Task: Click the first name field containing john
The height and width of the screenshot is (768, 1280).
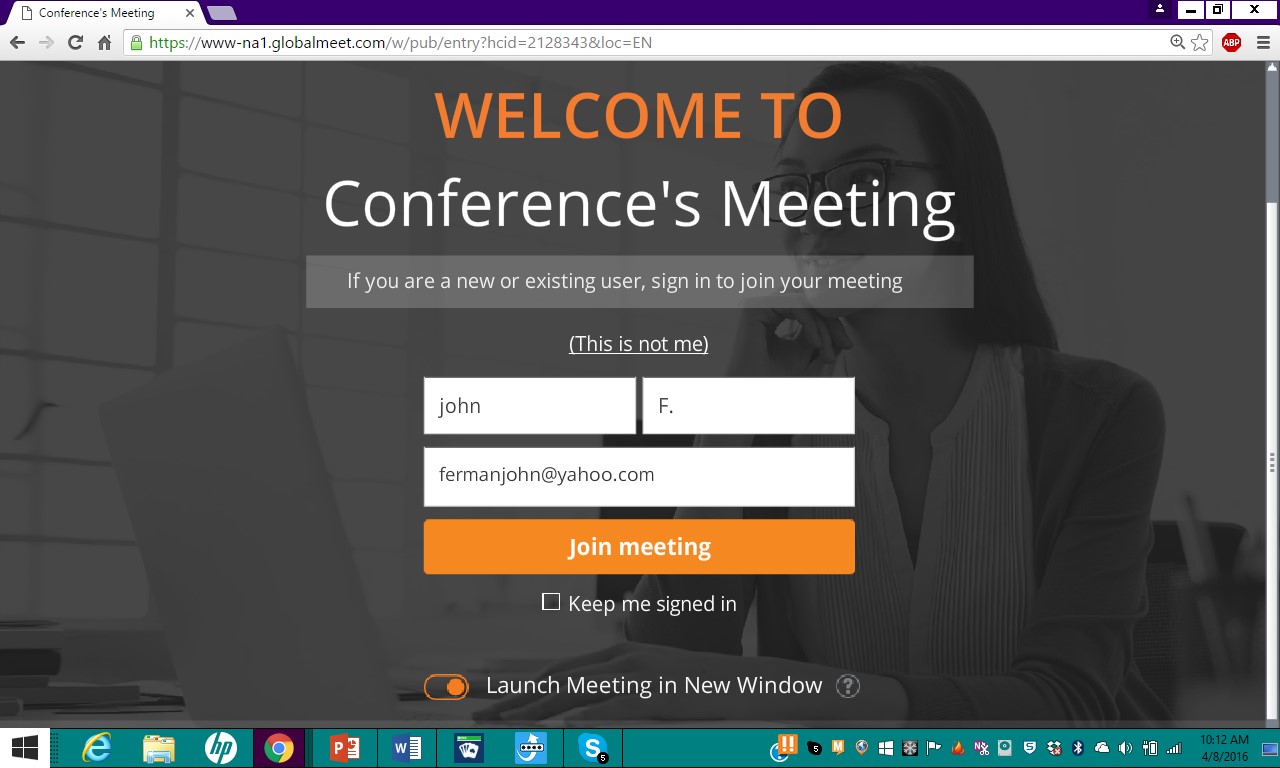Action: pyautogui.click(x=529, y=406)
